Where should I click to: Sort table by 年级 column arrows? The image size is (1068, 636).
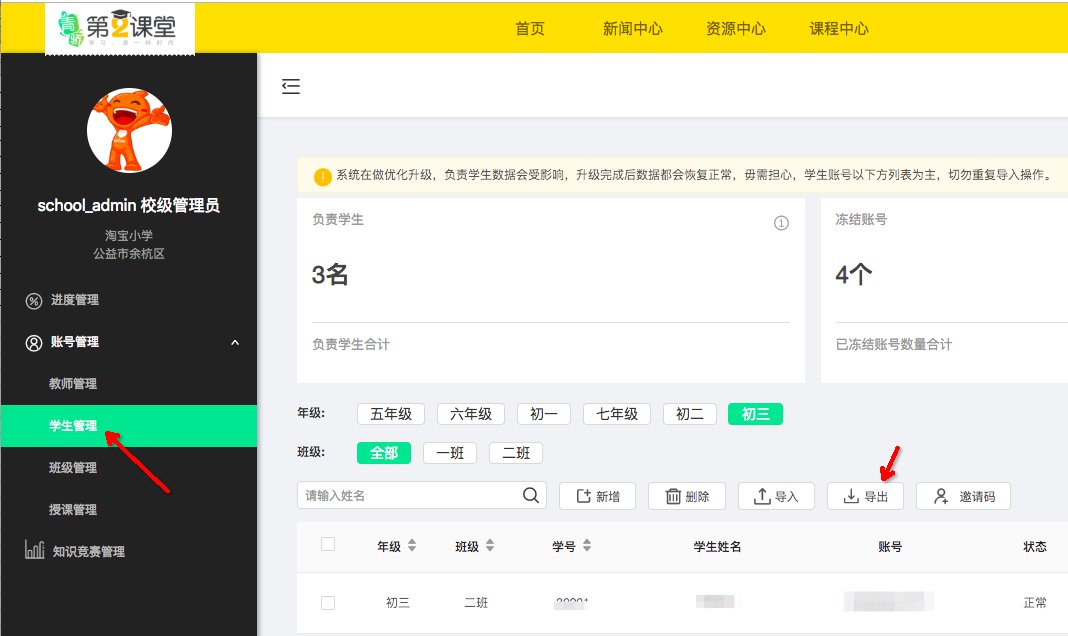411,546
